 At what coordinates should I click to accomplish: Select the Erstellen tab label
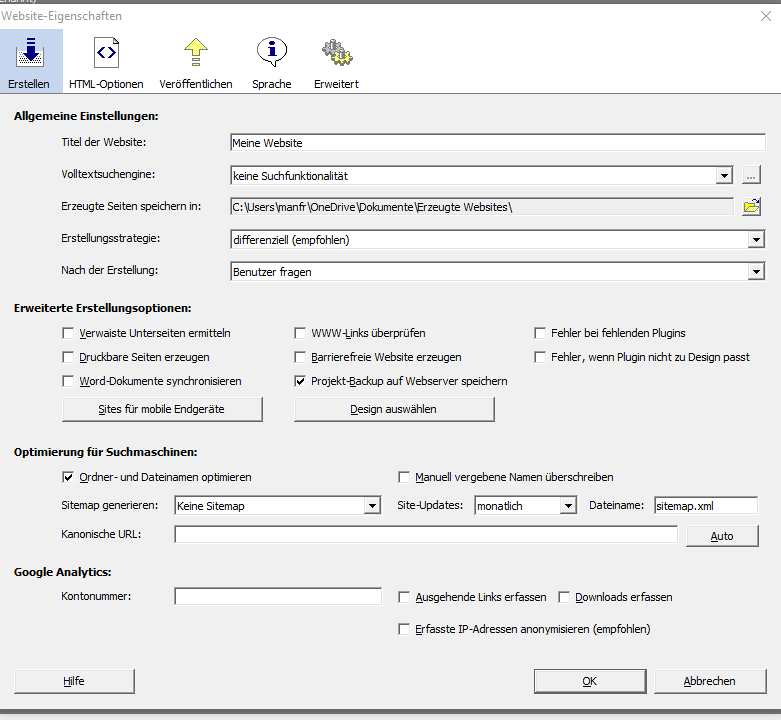(29, 84)
